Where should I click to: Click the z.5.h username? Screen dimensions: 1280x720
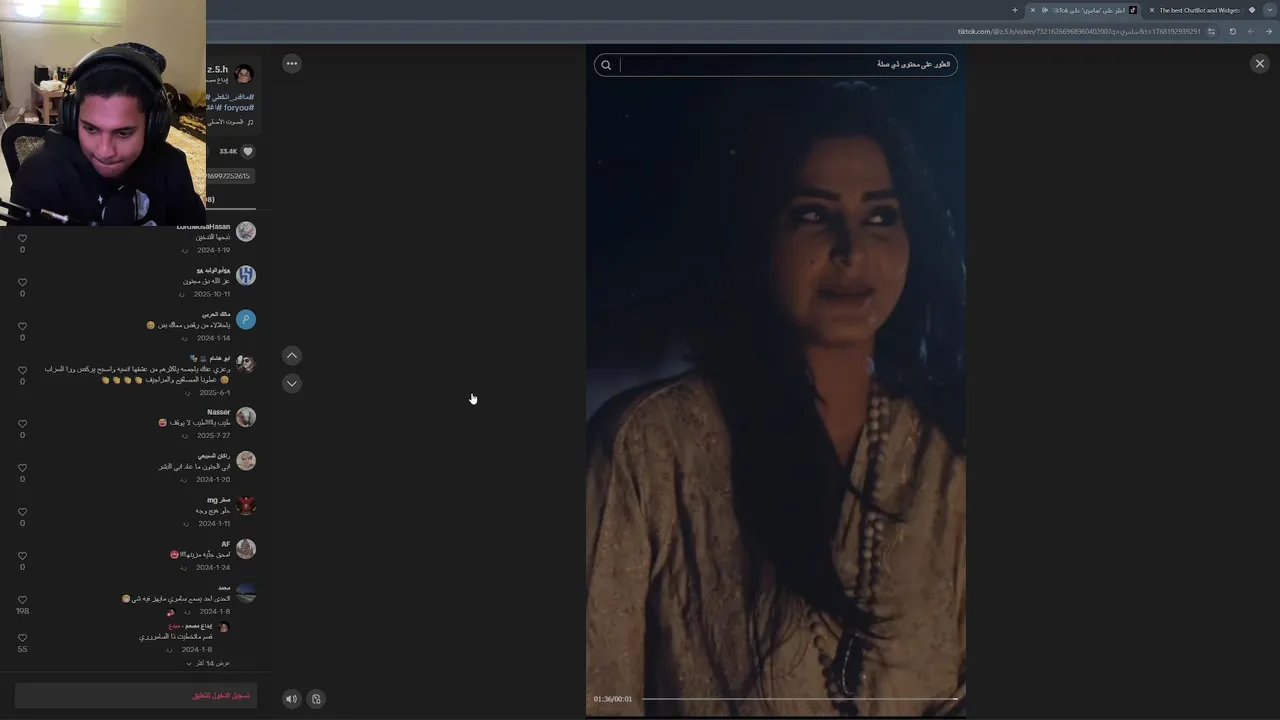[x=218, y=70]
